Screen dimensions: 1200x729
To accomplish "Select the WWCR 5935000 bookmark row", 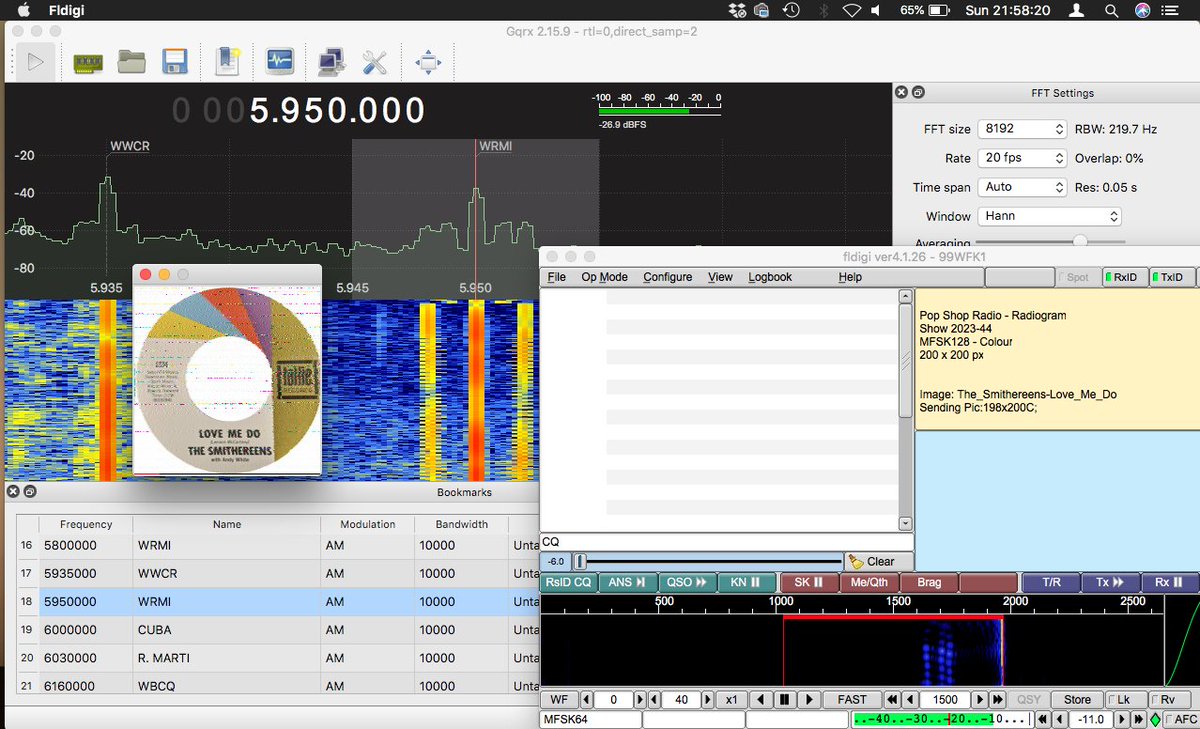I will [277, 574].
